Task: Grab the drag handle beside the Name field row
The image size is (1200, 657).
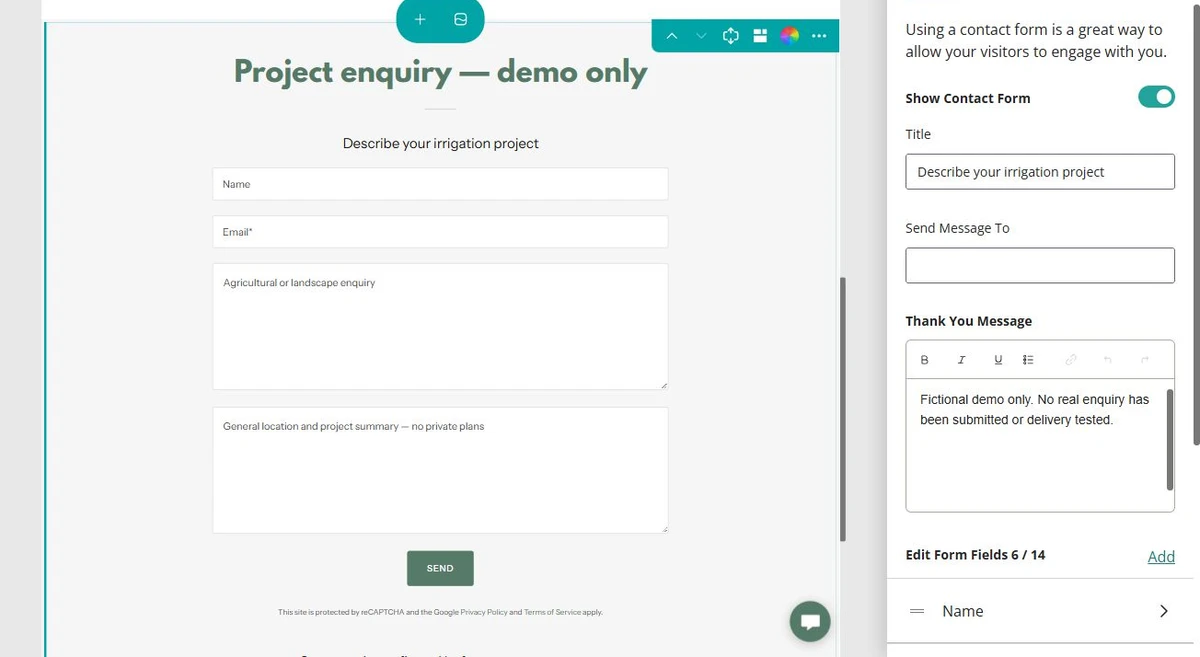Action: pyautogui.click(x=916, y=611)
